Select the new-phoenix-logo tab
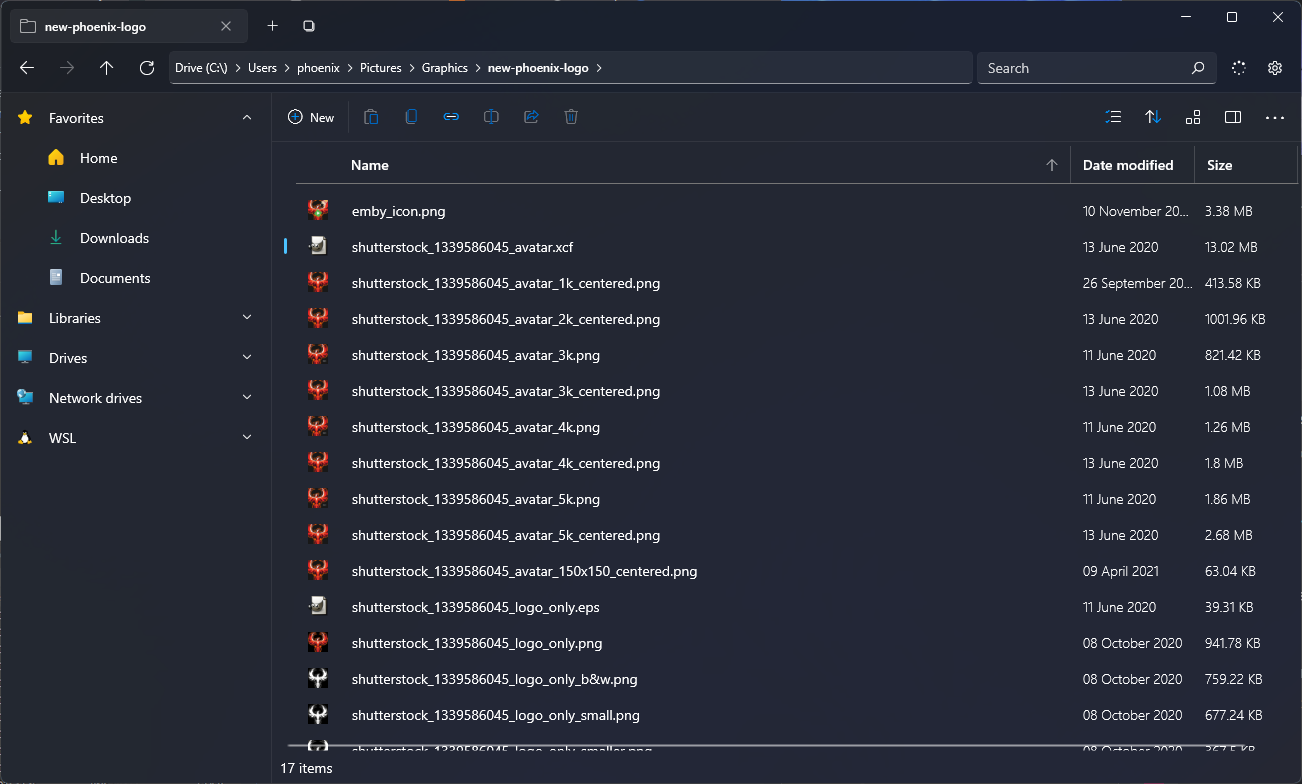 tap(129, 26)
